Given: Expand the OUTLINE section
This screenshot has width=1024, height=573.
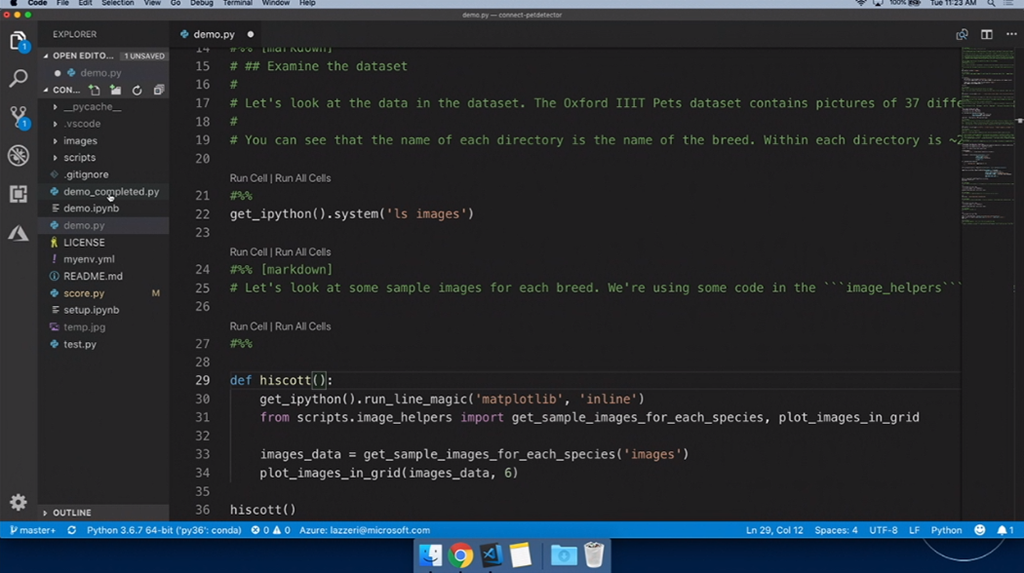Looking at the screenshot, I should 71,513.
